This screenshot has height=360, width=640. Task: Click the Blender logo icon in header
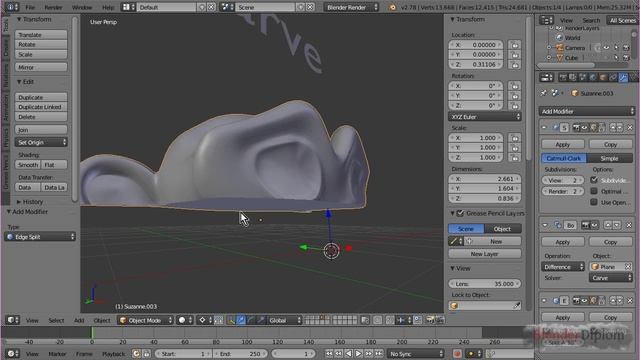point(393,7)
